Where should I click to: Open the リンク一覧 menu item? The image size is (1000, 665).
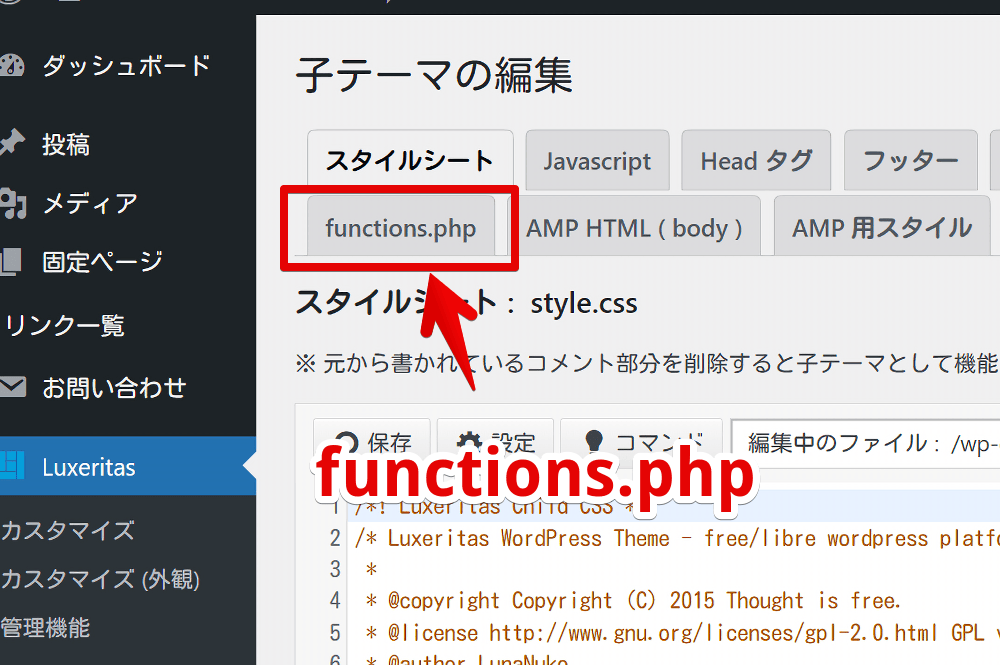tap(64, 325)
